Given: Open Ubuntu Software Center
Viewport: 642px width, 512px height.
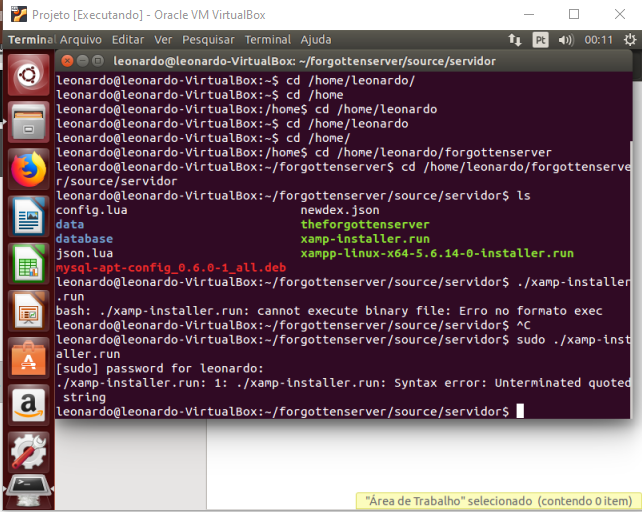Looking at the screenshot, I should click(28, 358).
